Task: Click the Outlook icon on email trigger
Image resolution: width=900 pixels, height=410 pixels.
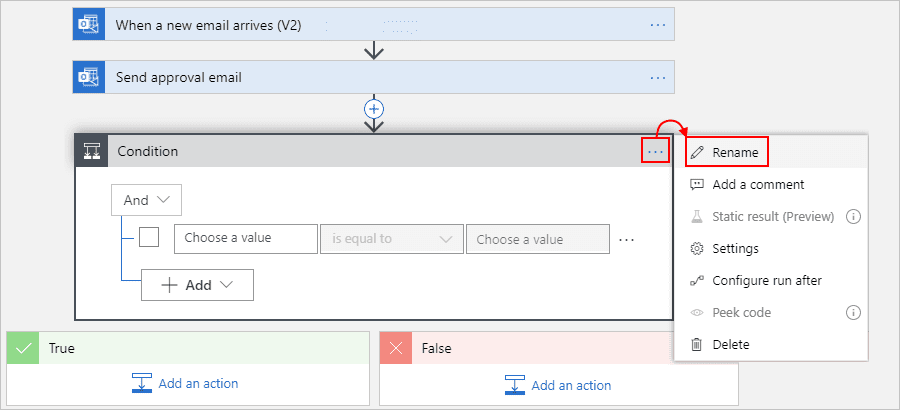Action: [88, 25]
